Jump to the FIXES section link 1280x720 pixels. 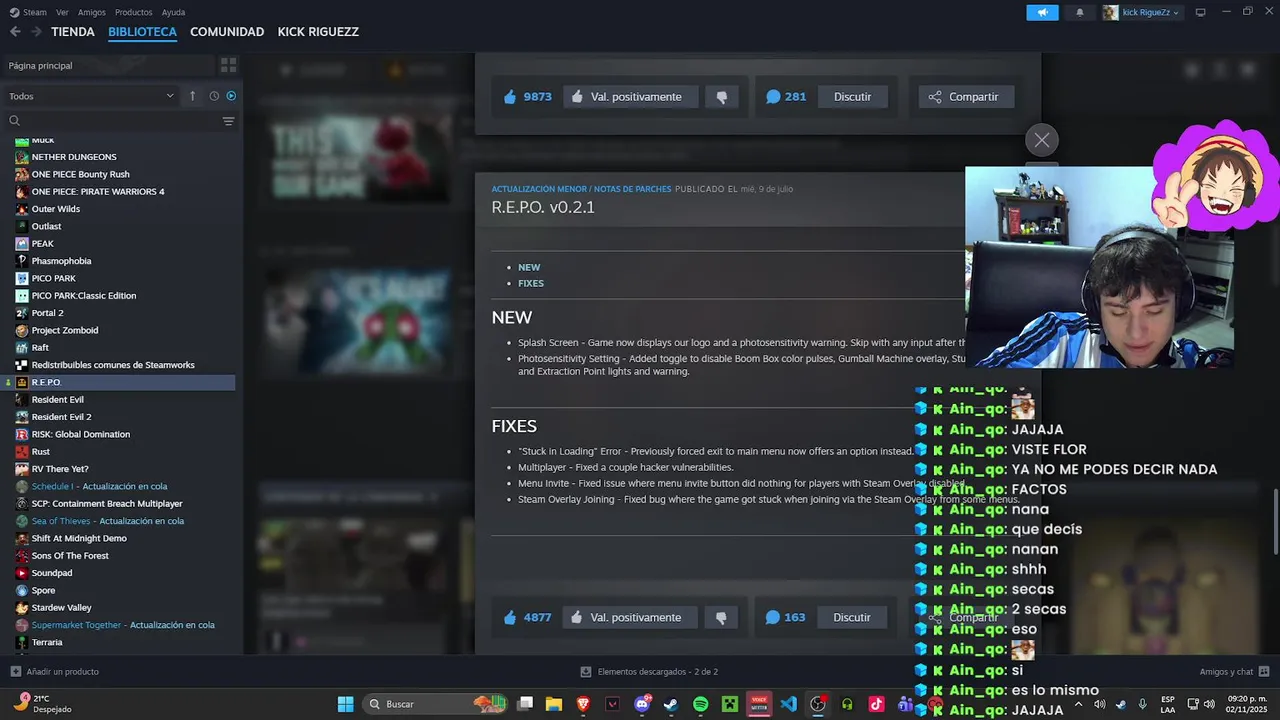point(531,283)
